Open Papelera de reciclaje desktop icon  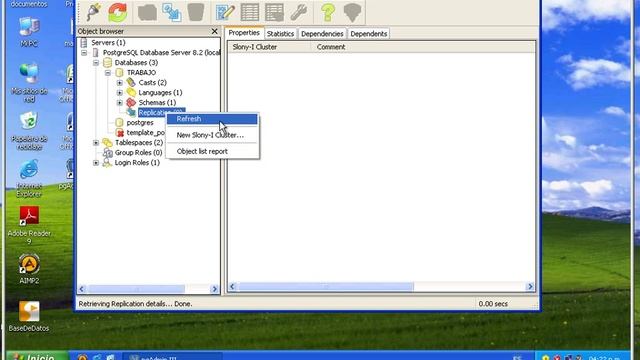[x=29, y=131]
